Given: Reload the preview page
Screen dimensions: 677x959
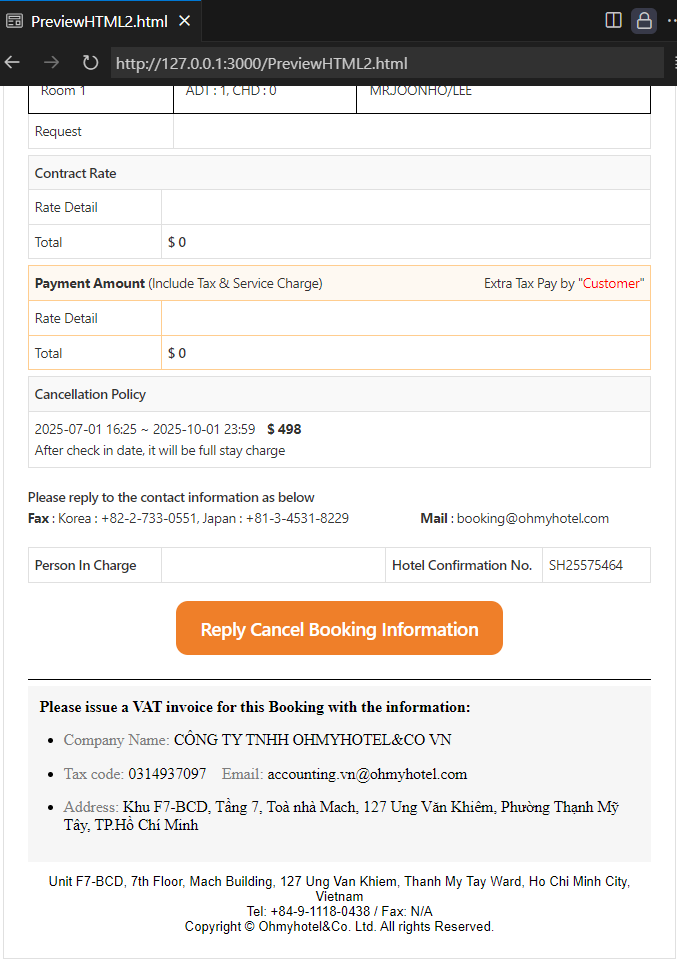Looking at the screenshot, I should [90, 62].
